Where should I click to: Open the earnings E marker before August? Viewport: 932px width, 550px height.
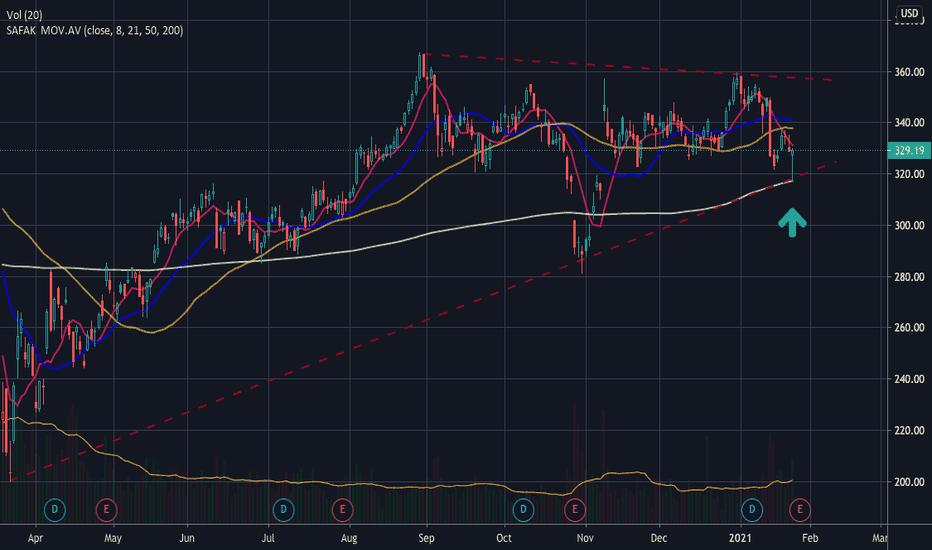click(342, 510)
